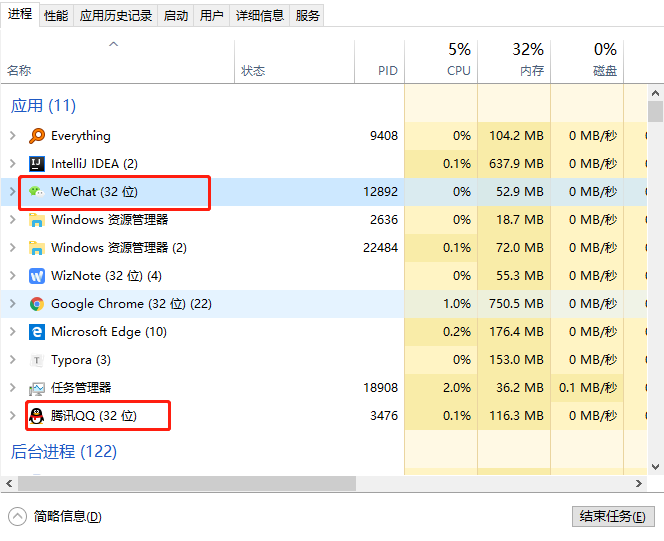Click the Everything search app icon
The height and width of the screenshot is (541, 664).
[x=37, y=136]
